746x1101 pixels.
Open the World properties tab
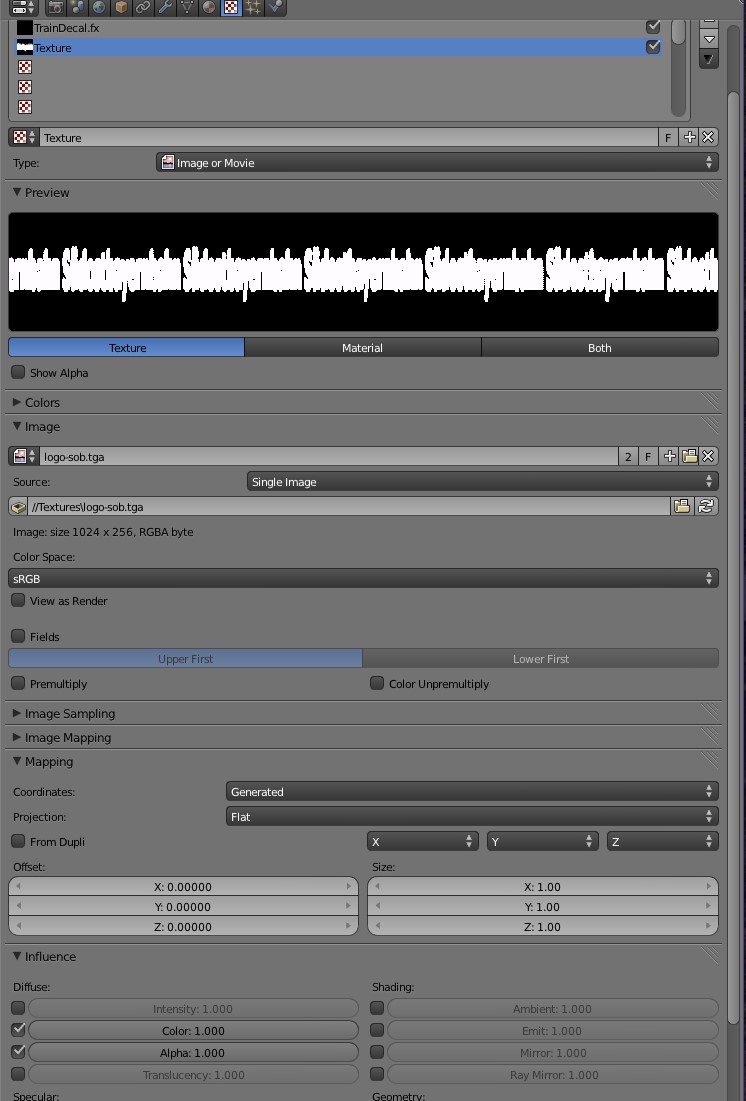(99, 8)
